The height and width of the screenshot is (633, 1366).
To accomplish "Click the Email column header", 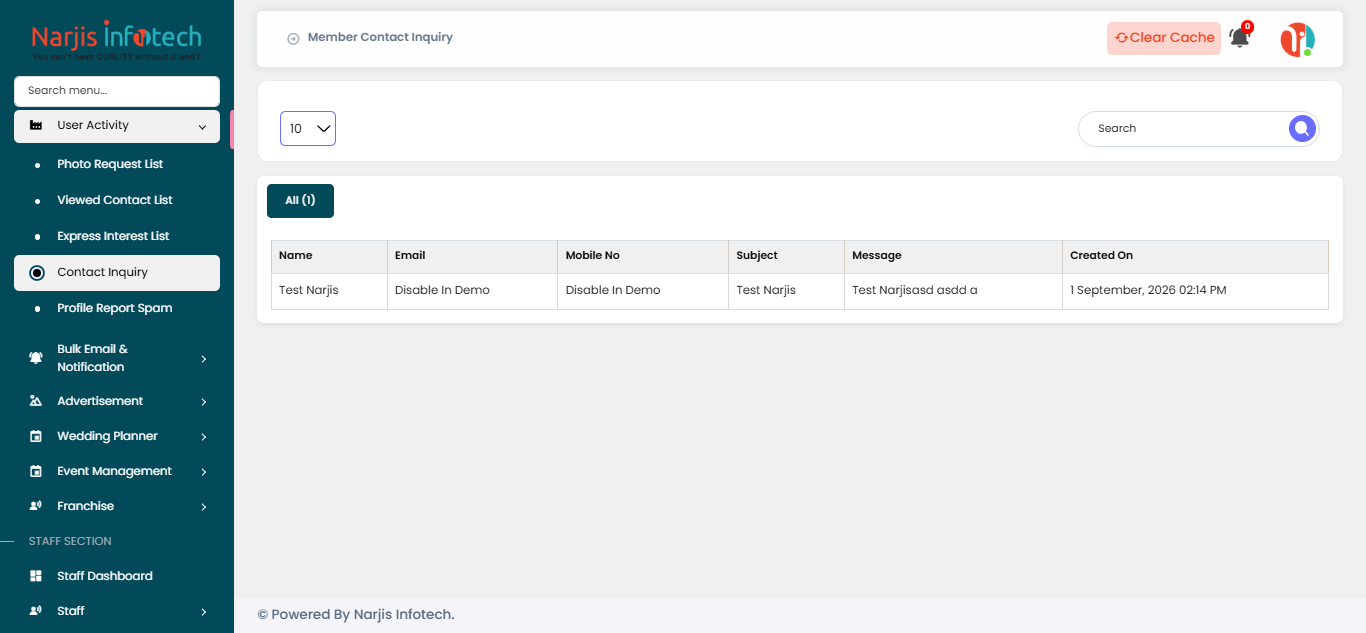I will pos(472,257).
